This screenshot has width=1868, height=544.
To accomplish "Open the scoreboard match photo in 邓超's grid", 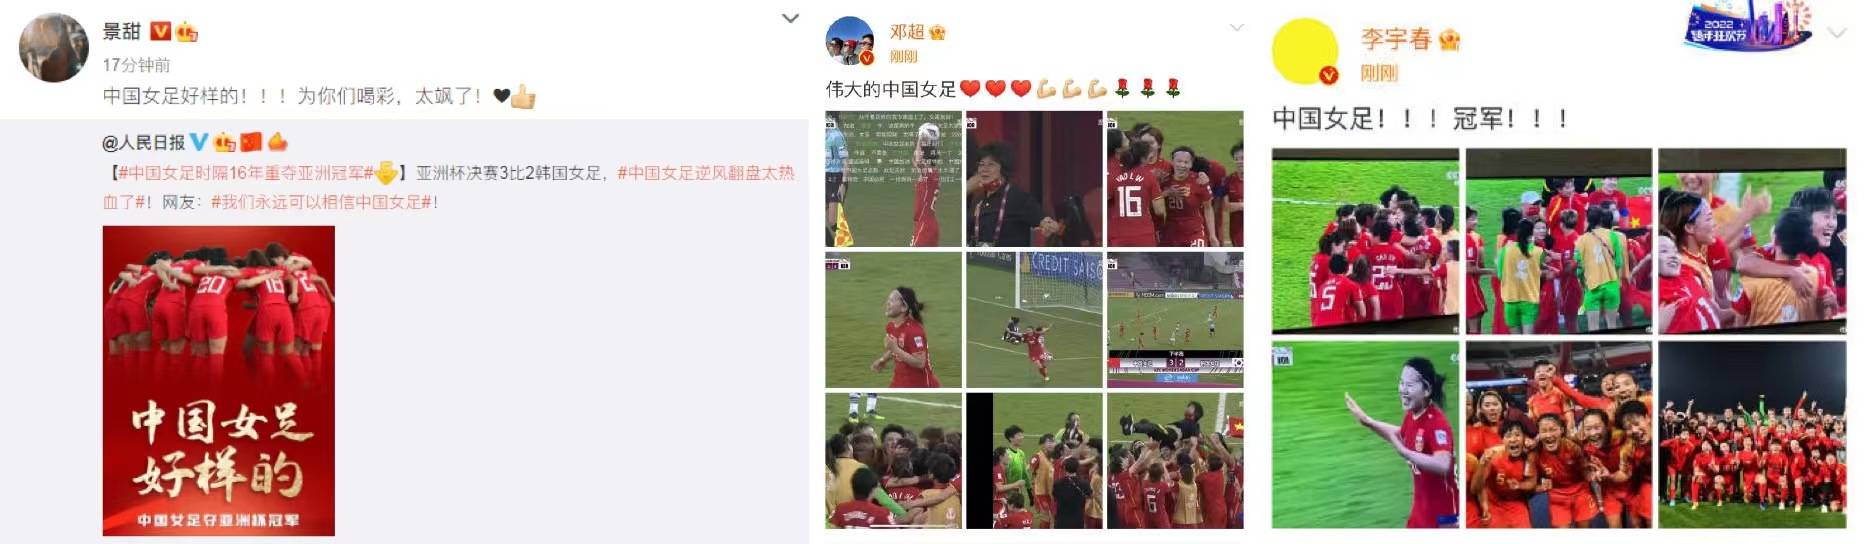I will (1175, 320).
